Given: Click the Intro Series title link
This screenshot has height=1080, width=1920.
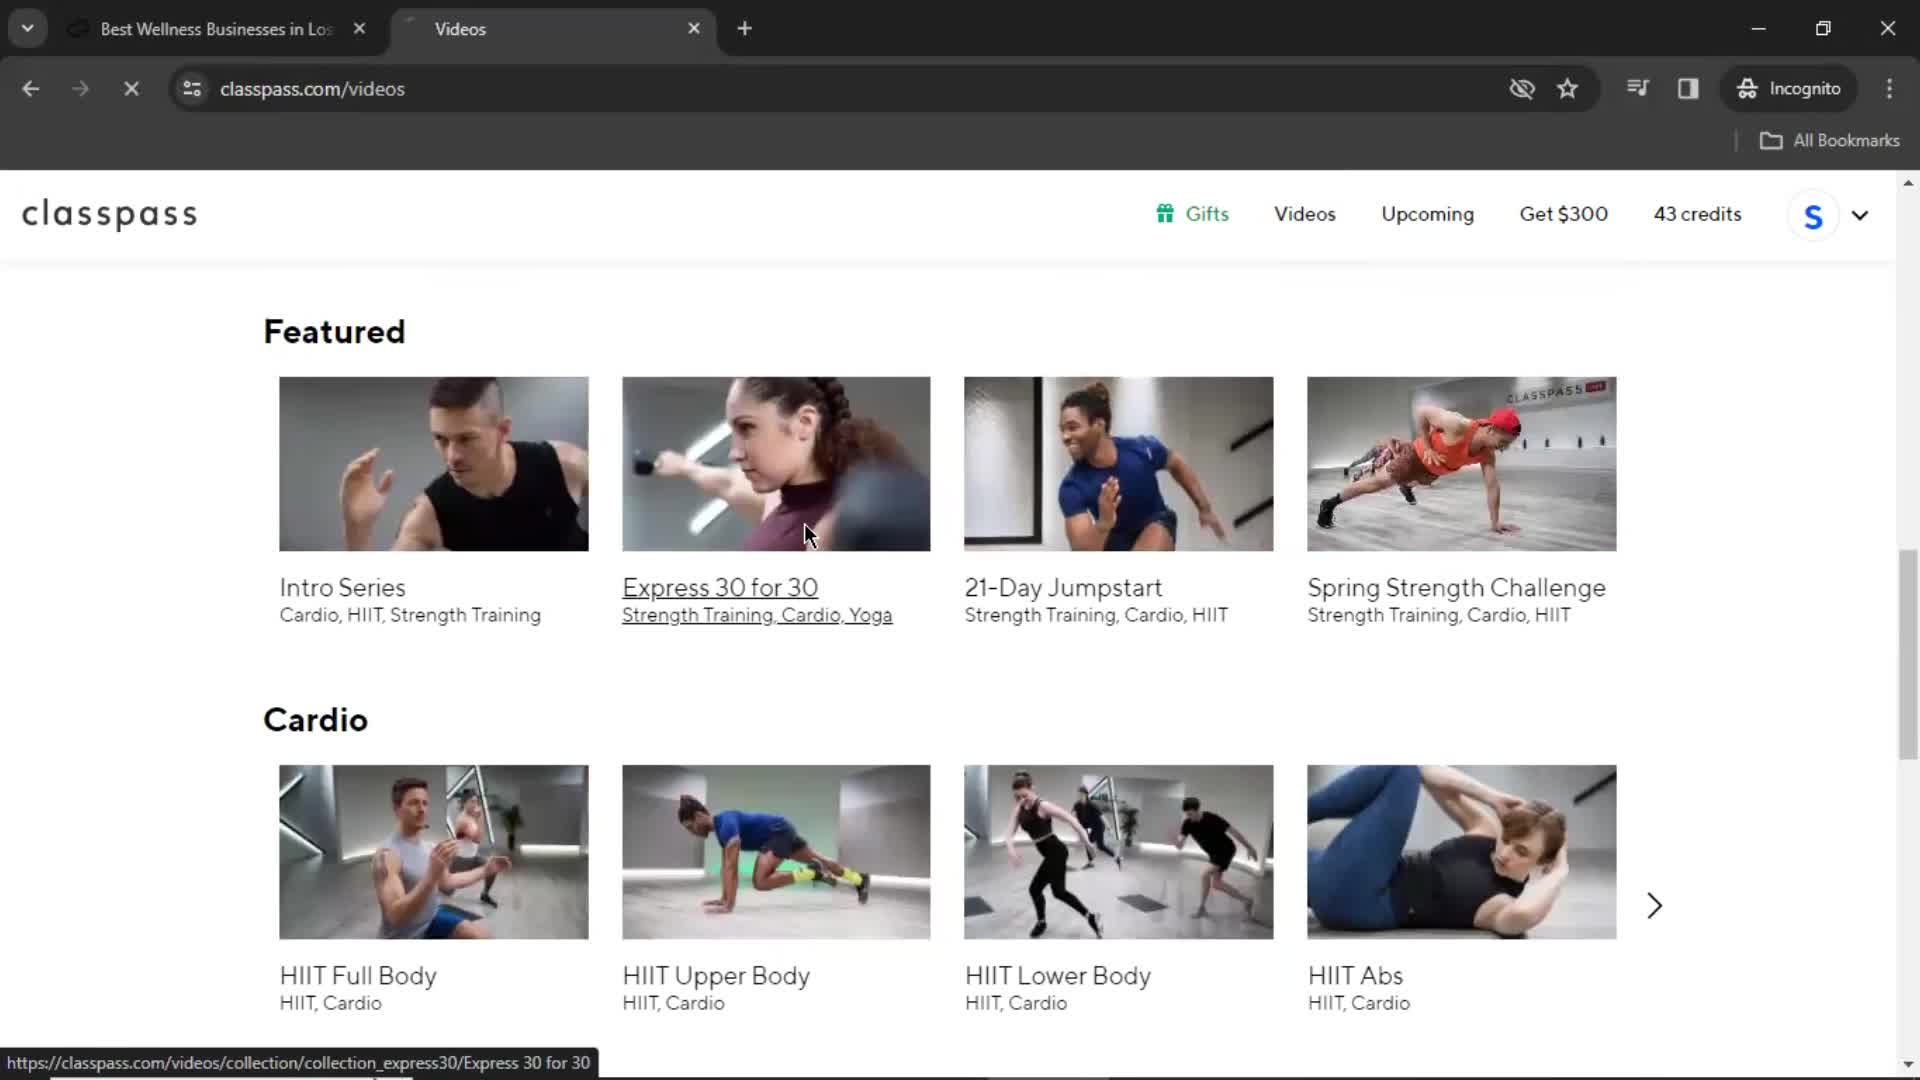Looking at the screenshot, I should (x=342, y=588).
